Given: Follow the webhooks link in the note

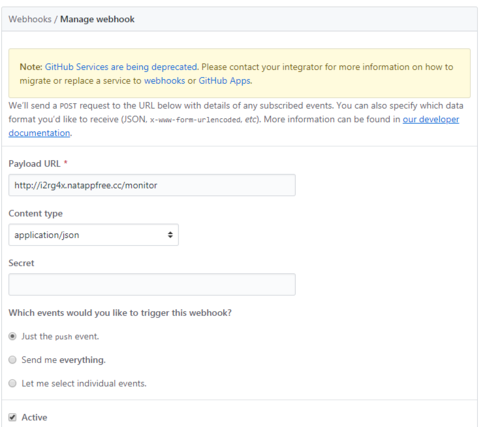Looking at the screenshot, I should [164, 81].
